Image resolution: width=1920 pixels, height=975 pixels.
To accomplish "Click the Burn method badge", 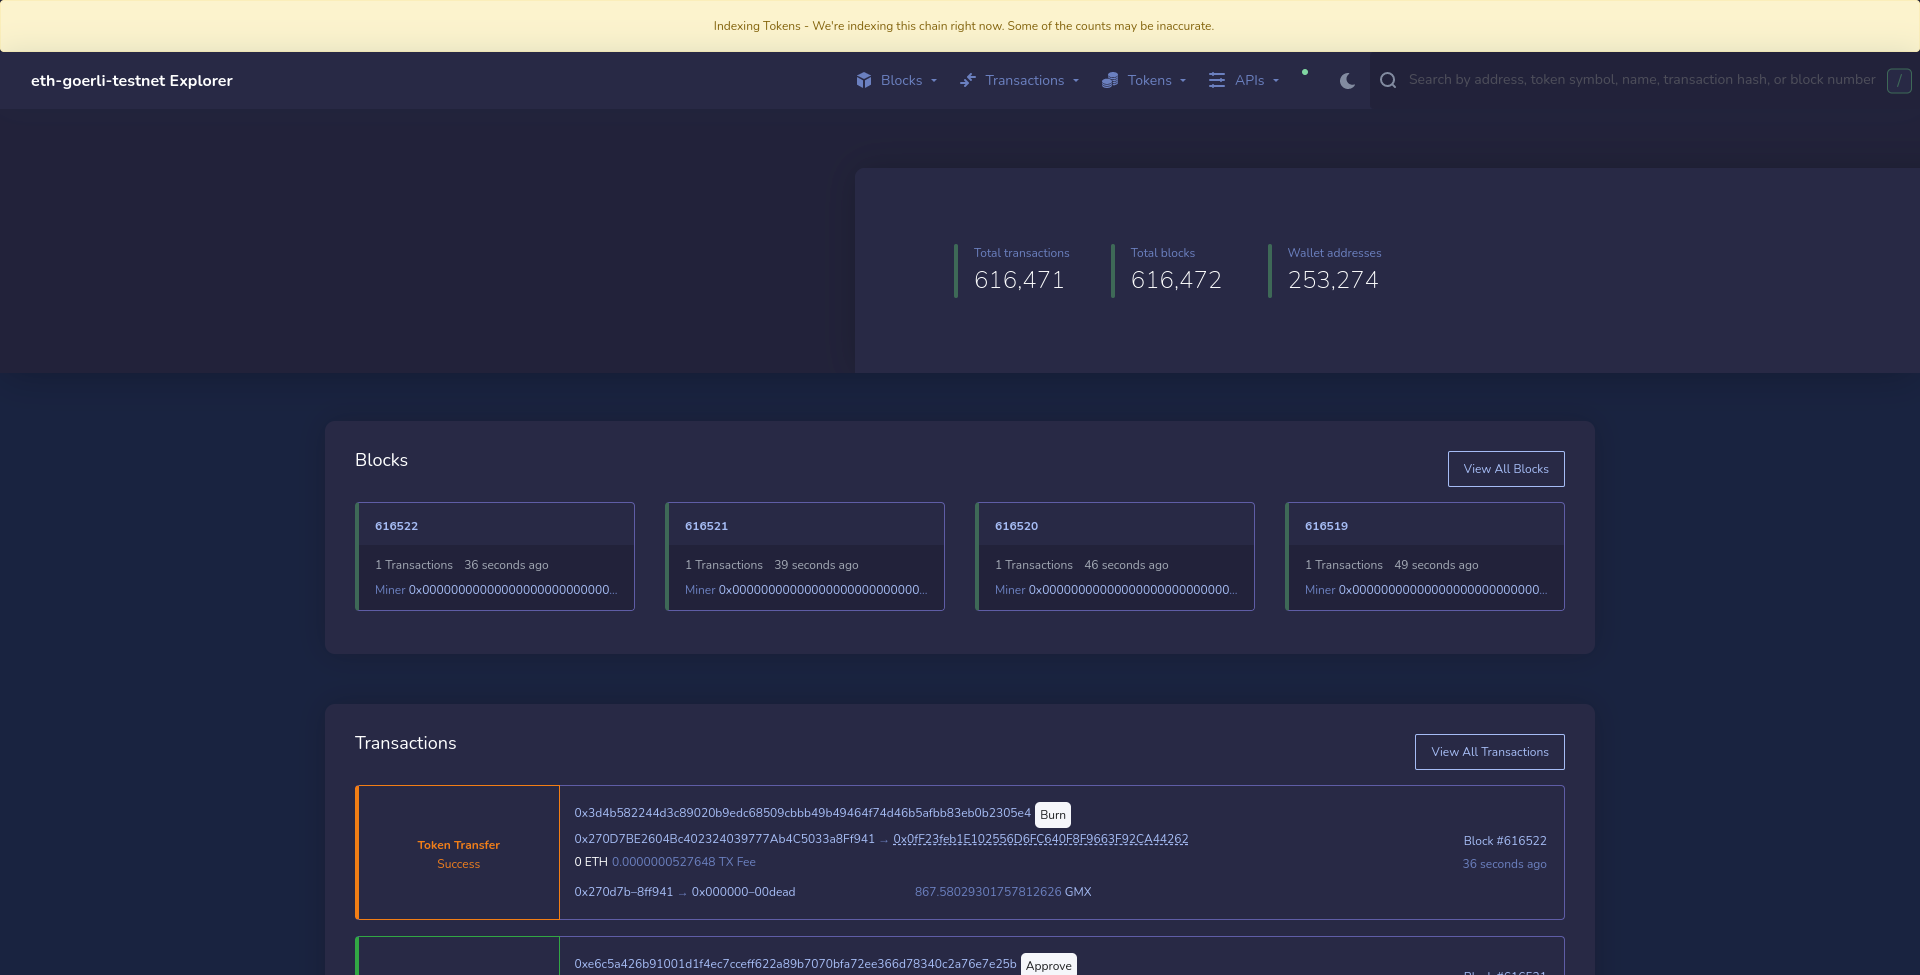I will 1053,815.
